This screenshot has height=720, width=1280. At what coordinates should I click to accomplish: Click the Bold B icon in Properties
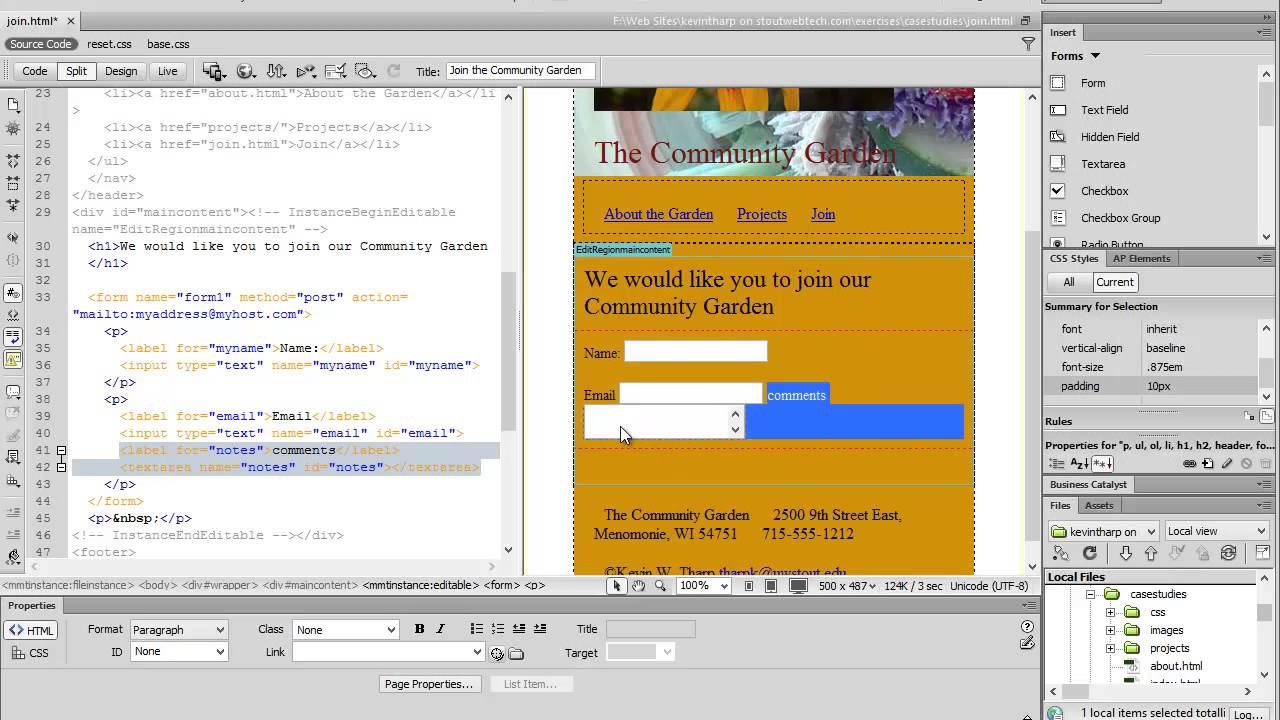point(420,629)
